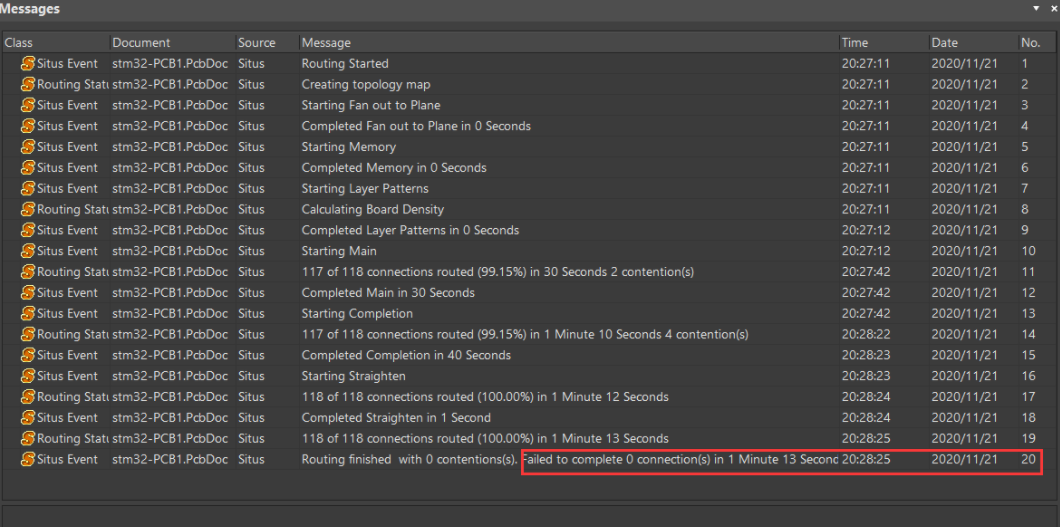Select the icon on Starting Completion row
The image size is (1060, 527).
click(28, 313)
